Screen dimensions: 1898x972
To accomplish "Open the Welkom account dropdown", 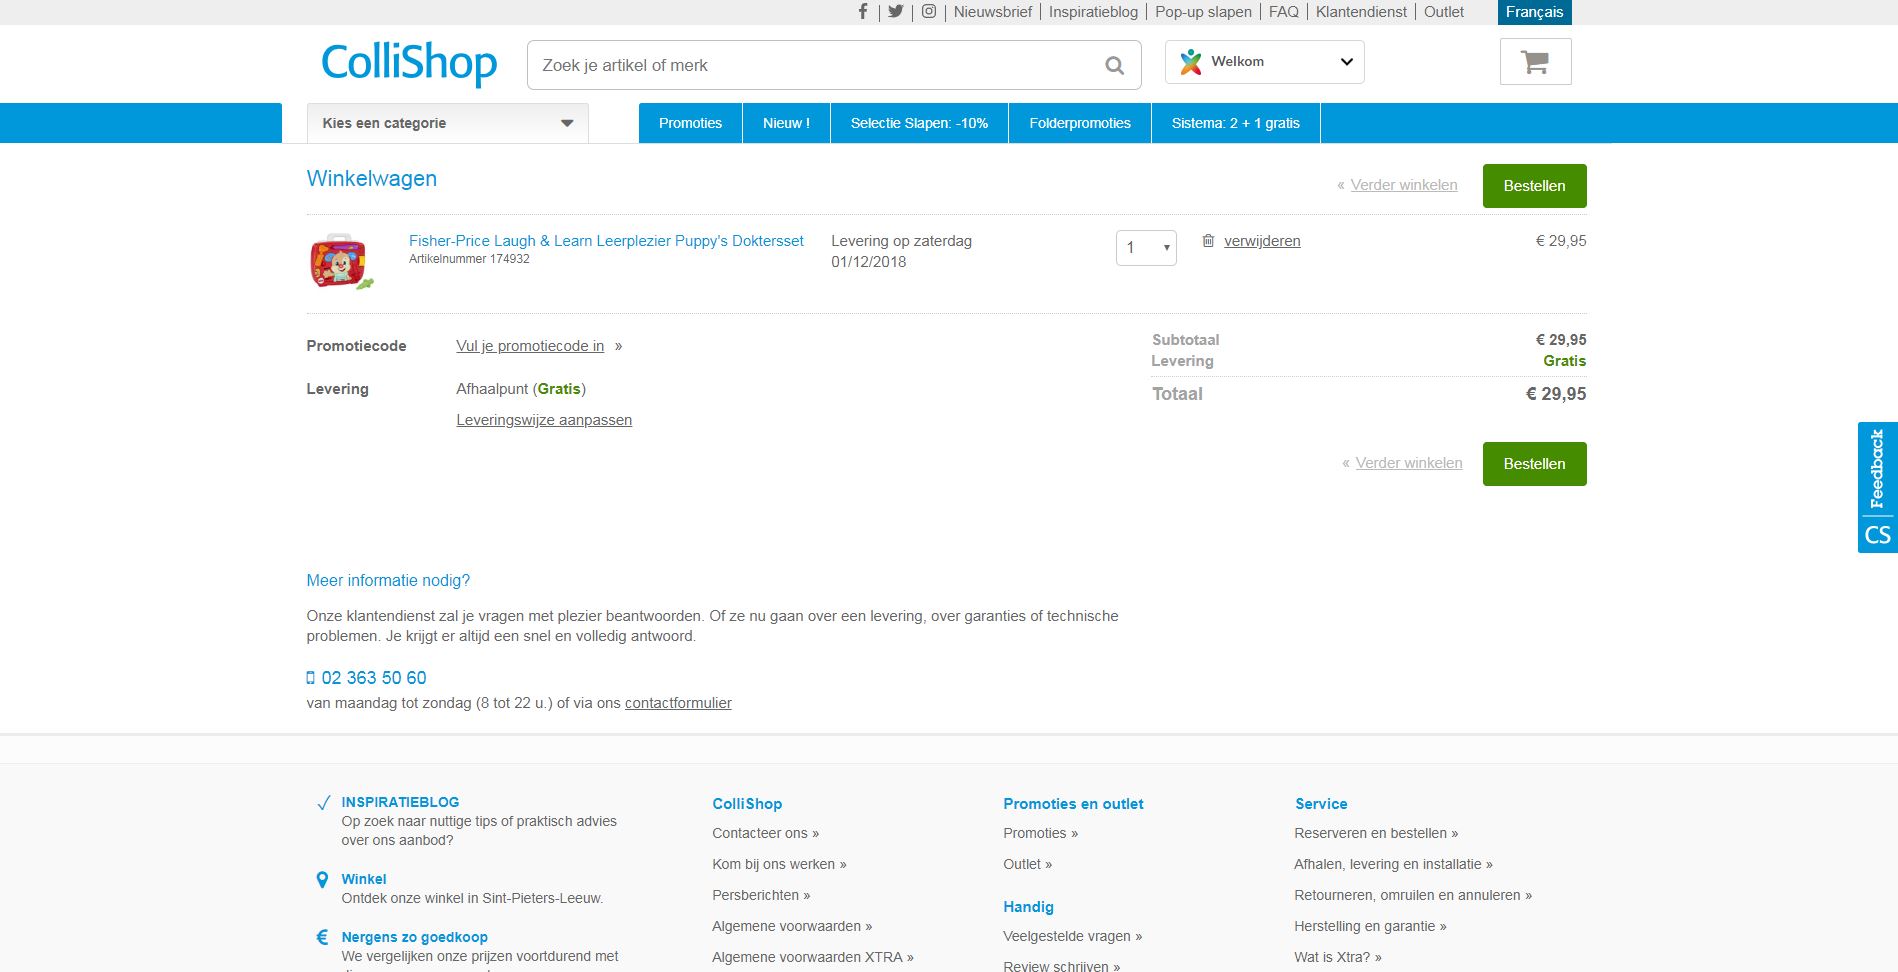I will pyautogui.click(x=1264, y=62).
